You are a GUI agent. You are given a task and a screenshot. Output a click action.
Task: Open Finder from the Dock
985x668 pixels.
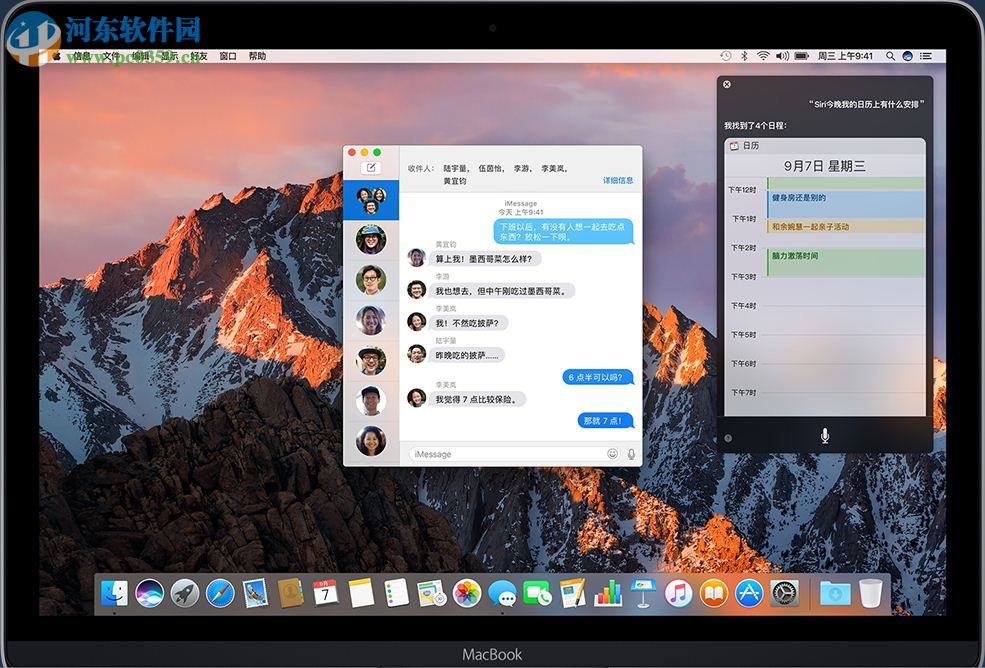pos(114,593)
